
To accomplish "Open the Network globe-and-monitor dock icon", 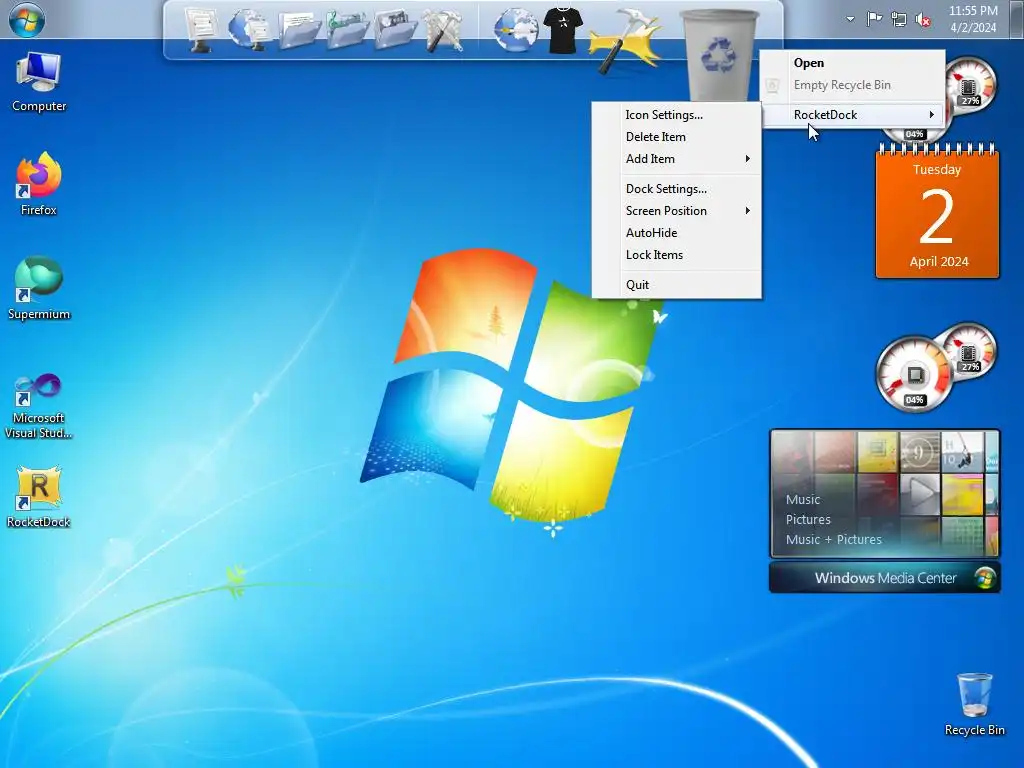I will click(x=249, y=29).
